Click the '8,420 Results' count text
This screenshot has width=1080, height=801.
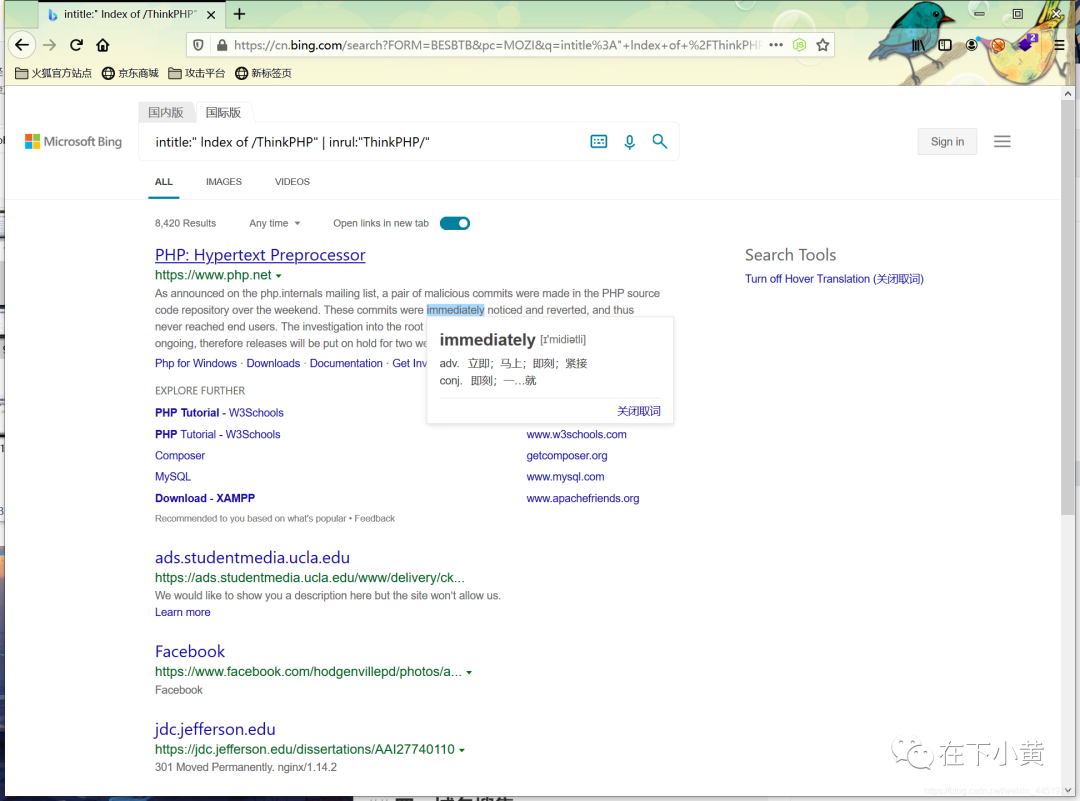[x=185, y=223]
